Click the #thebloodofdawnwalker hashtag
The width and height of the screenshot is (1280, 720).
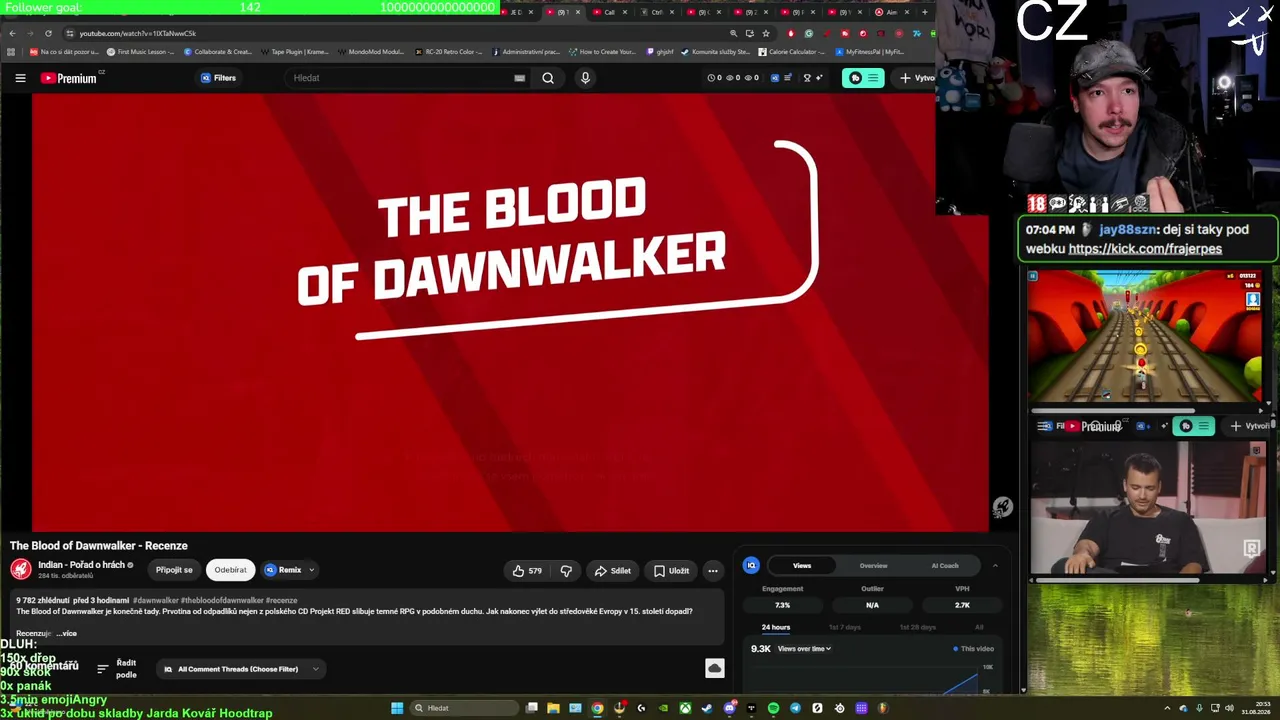pos(222,601)
